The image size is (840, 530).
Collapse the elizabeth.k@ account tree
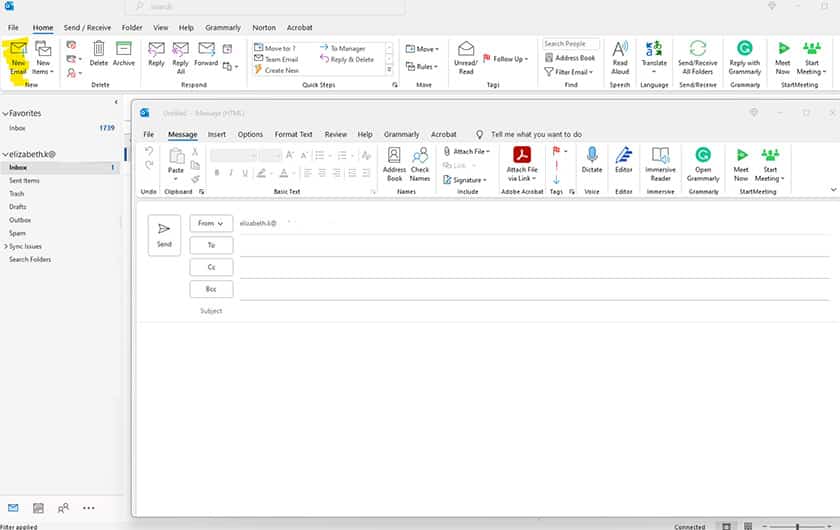point(5,154)
